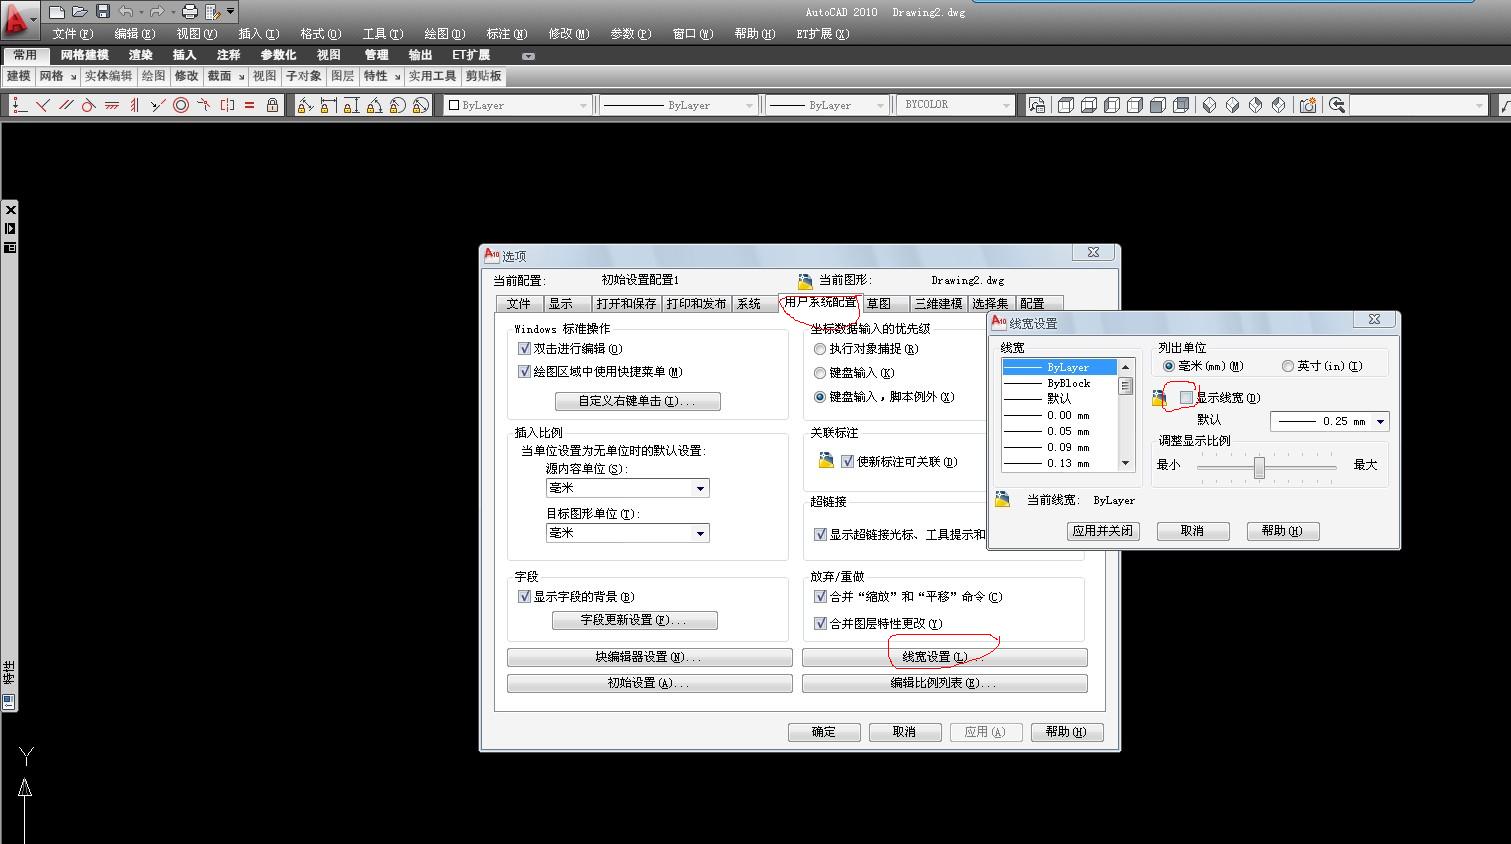Image resolution: width=1511 pixels, height=844 pixels.
Task: Choose the perpendicular constraint icon
Action: (x=43, y=105)
